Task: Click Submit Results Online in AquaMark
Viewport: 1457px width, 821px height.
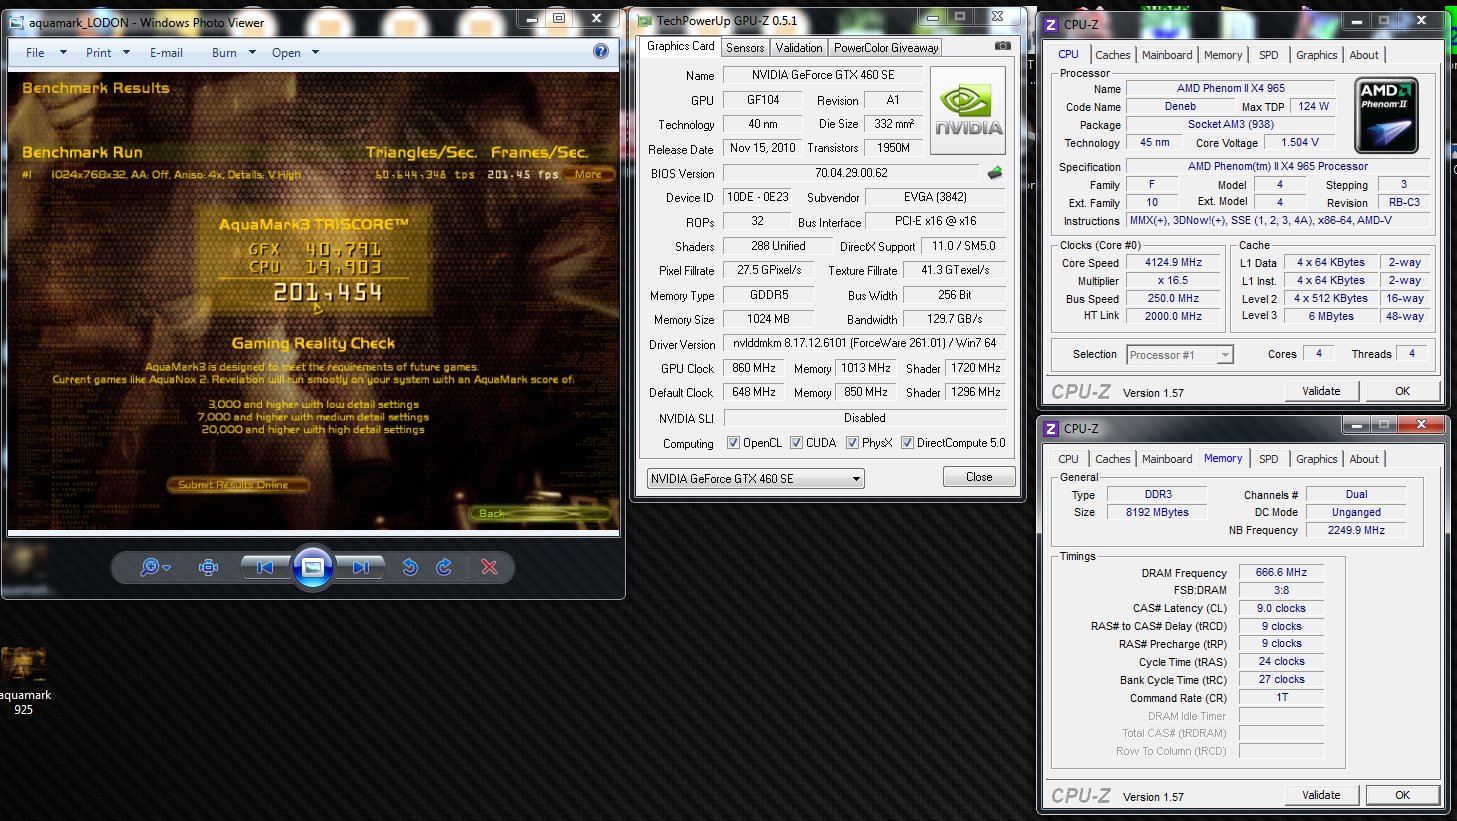Action: pos(237,485)
